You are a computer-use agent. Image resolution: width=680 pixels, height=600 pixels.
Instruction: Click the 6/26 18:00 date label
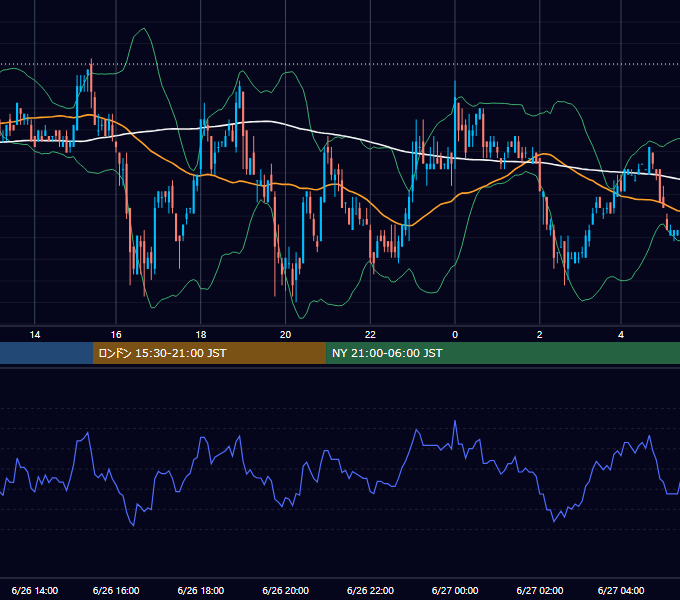[x=201, y=590]
